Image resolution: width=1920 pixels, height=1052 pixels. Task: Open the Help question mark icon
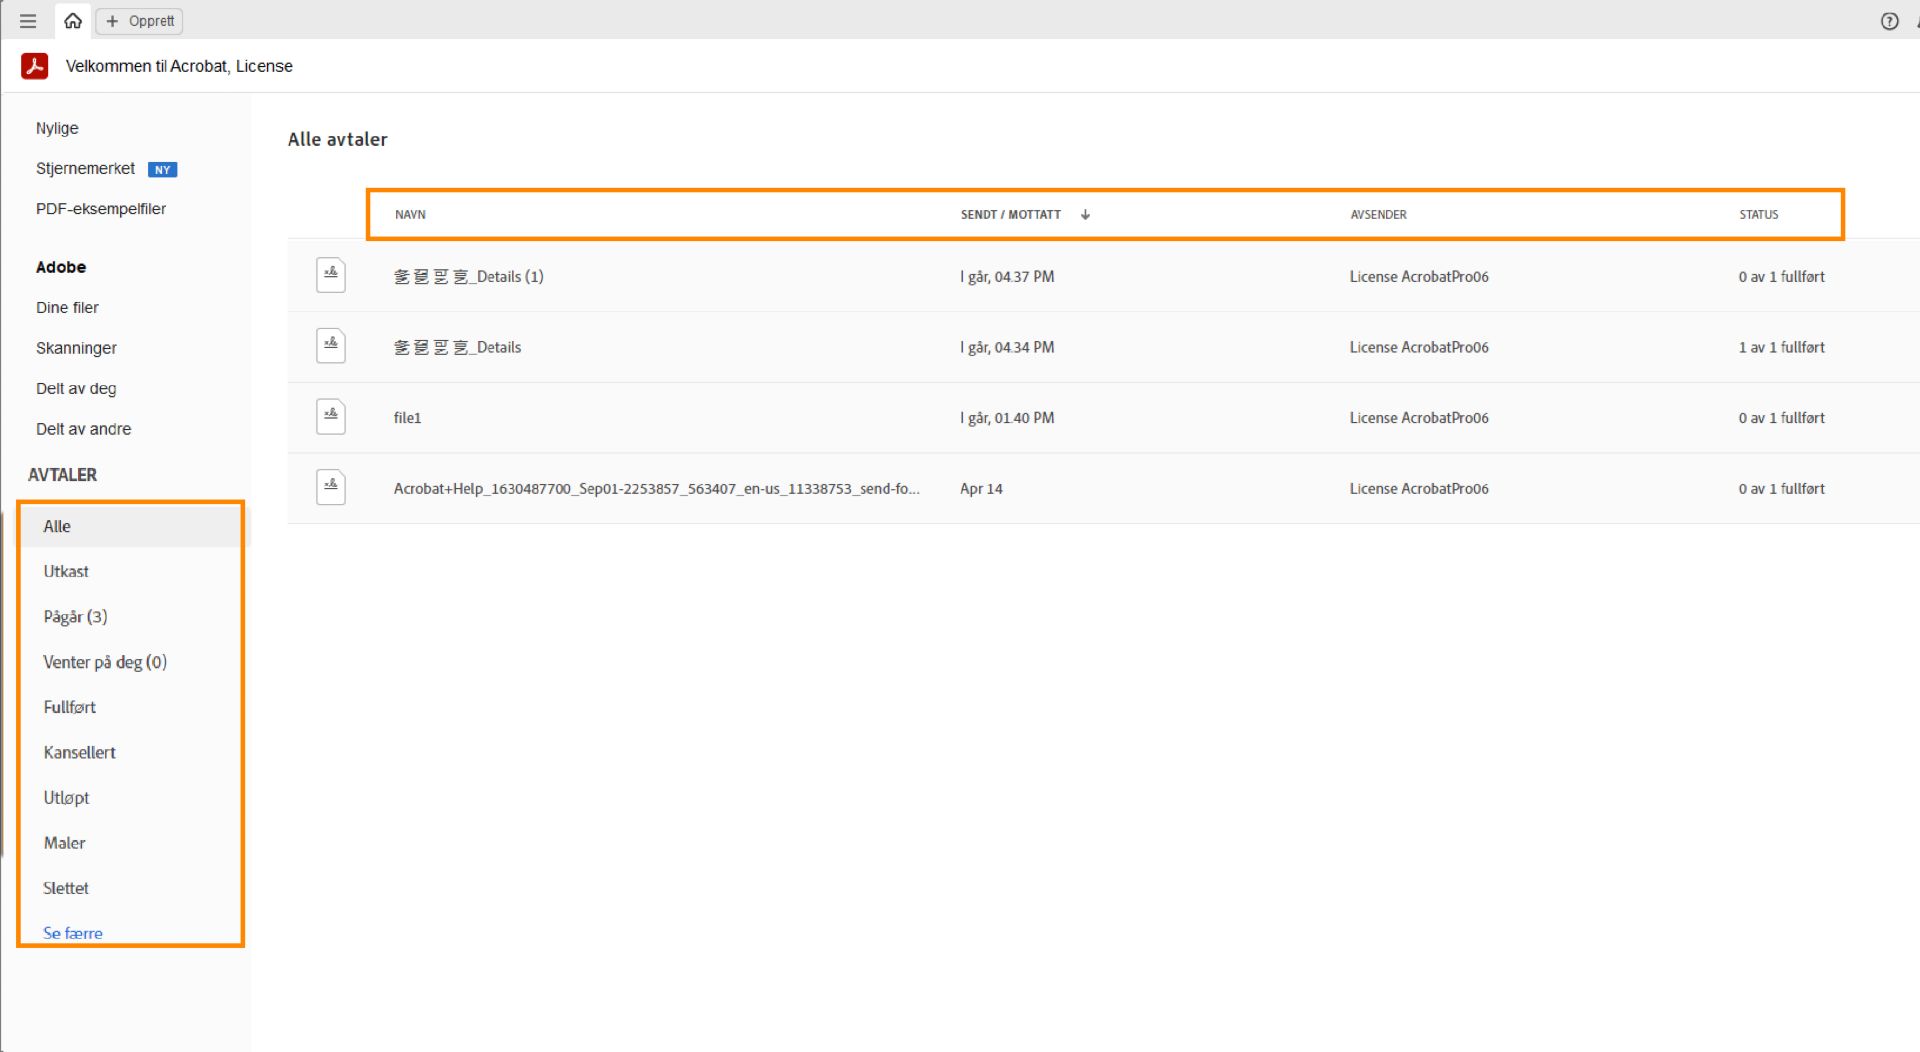point(1889,21)
